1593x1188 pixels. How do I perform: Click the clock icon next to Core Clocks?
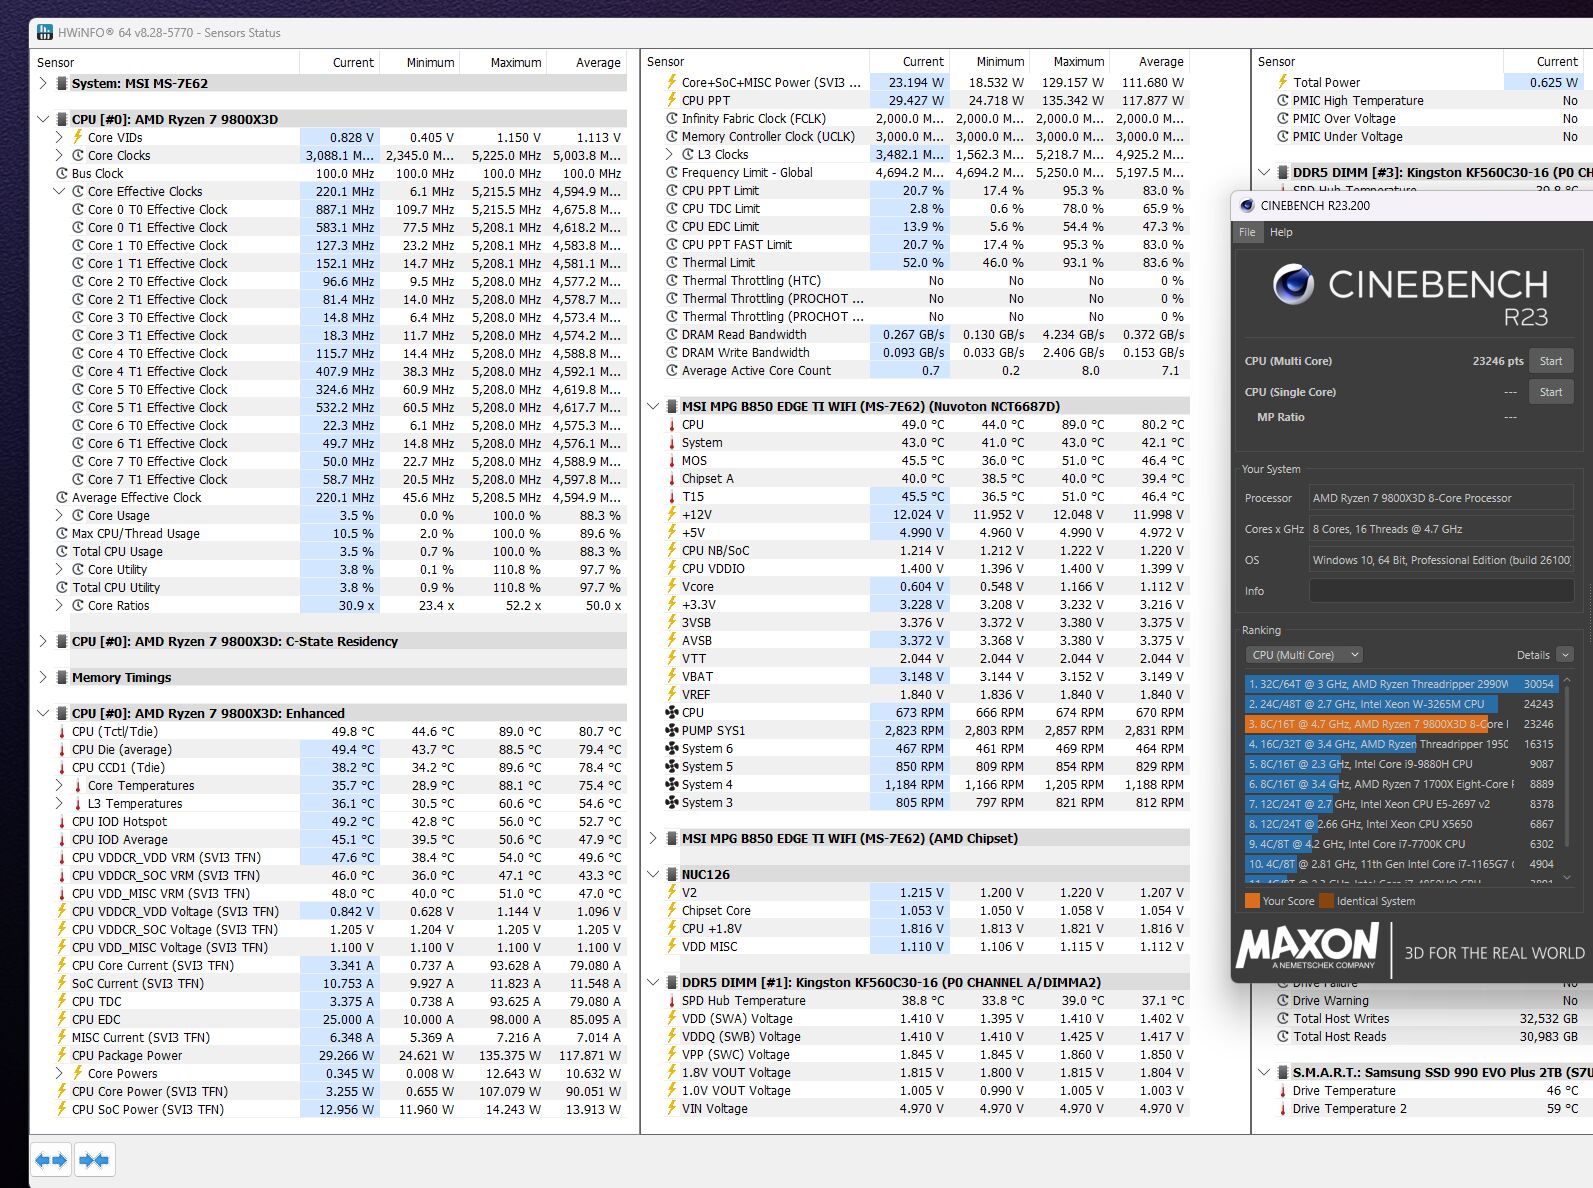tap(78, 155)
